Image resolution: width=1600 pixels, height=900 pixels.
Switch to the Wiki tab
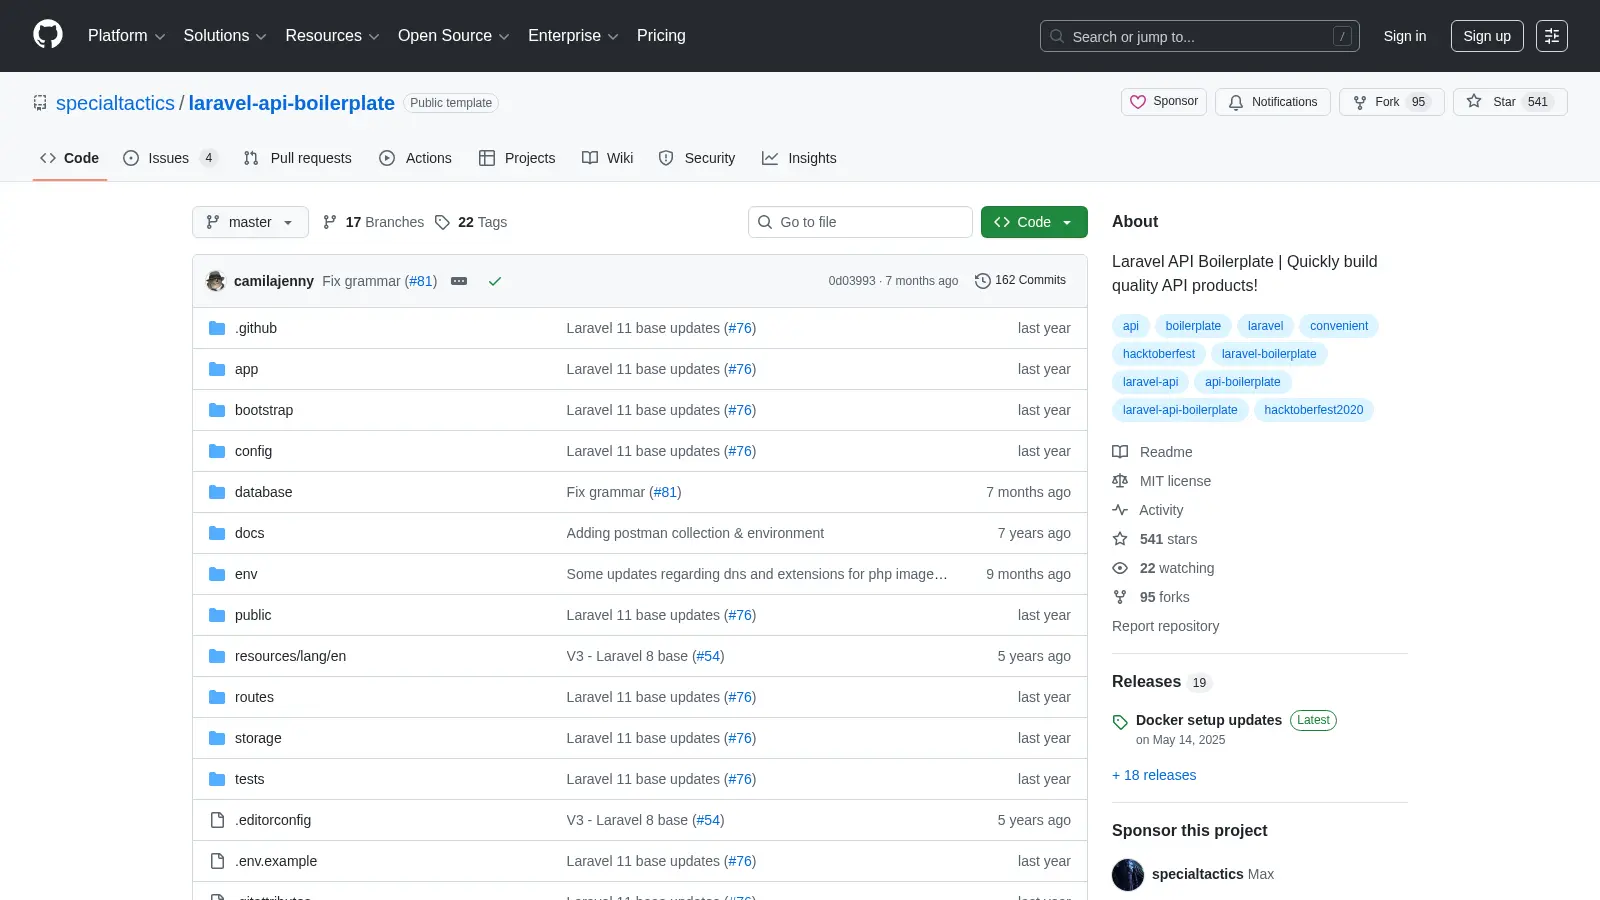tap(608, 158)
